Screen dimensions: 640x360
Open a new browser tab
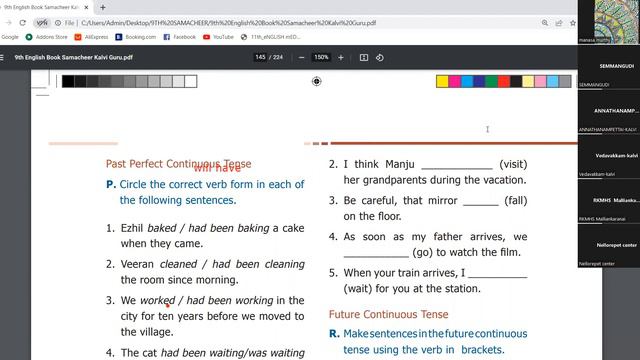click(x=103, y=7)
